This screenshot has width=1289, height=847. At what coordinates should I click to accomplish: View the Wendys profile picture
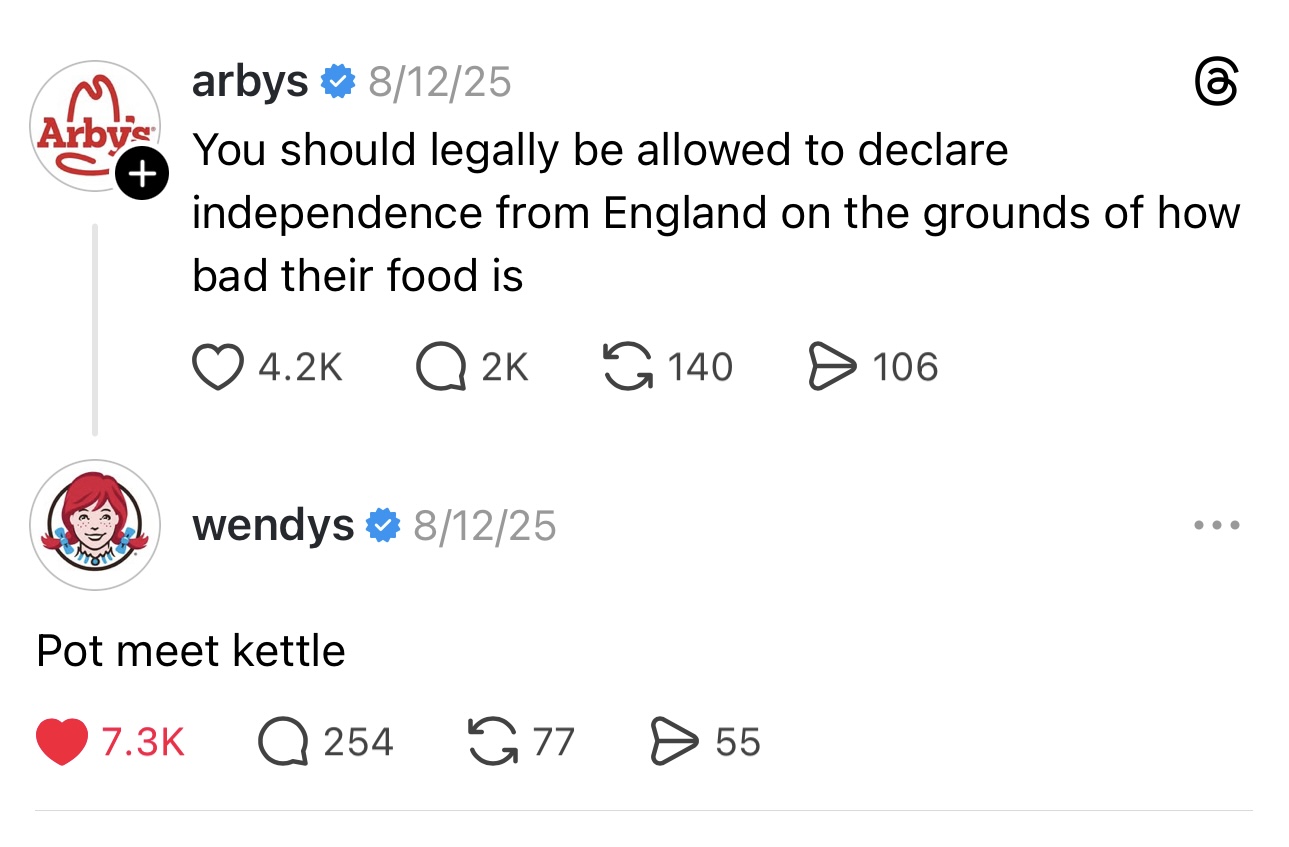pyautogui.click(x=94, y=525)
